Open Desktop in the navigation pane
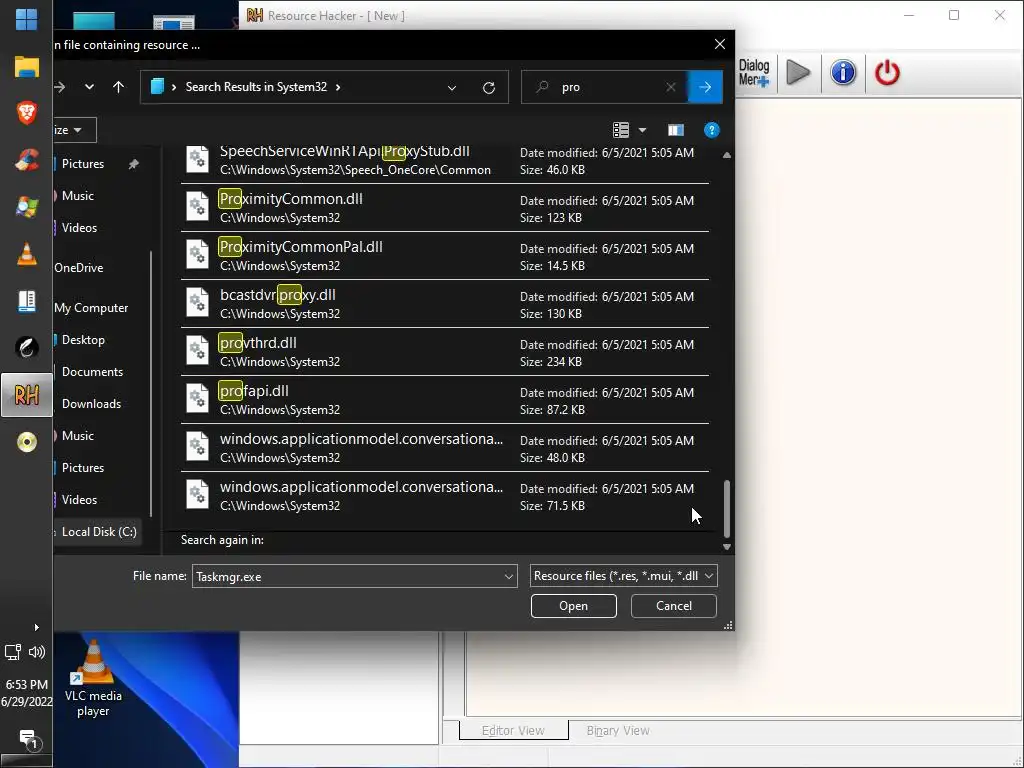The width and height of the screenshot is (1024, 768). [x=83, y=340]
